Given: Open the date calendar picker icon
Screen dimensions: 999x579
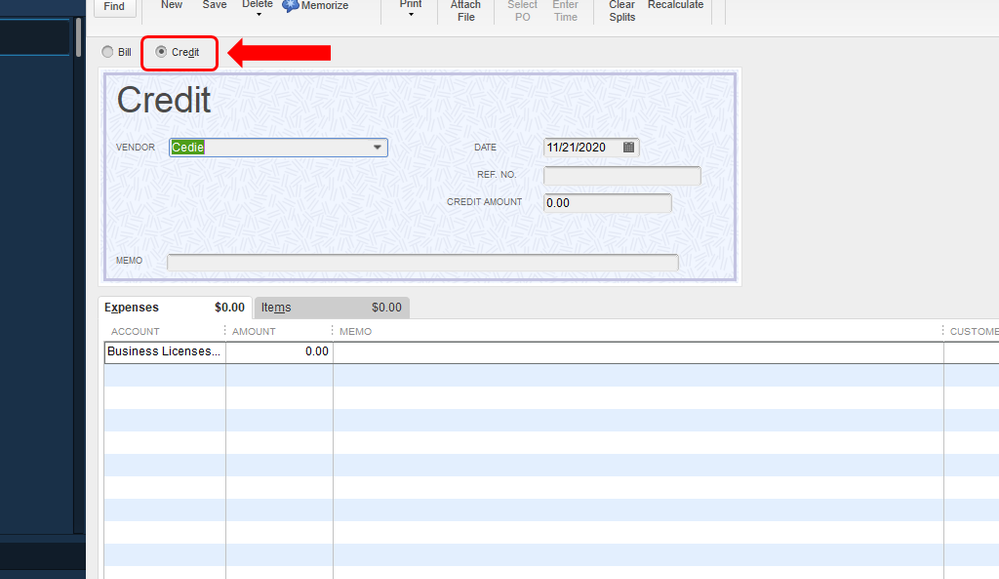Looking at the screenshot, I should (x=628, y=147).
